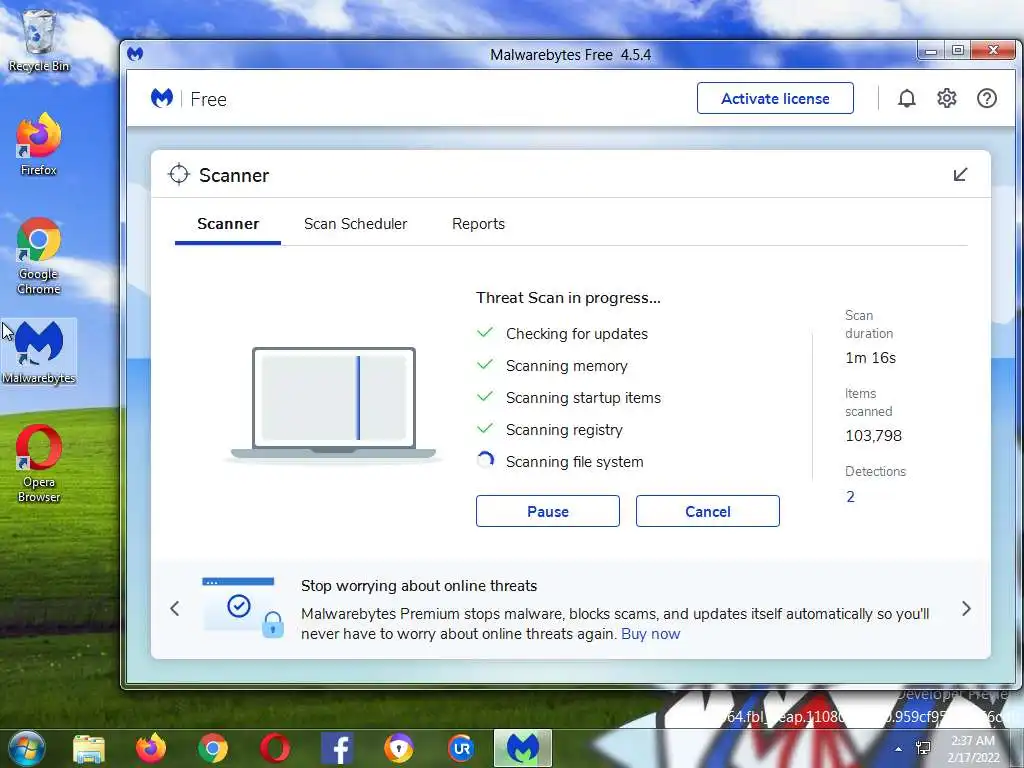Screen dimensions: 1024x768
Task: Click the 'Checking for updates' step text
Action: 577,334
